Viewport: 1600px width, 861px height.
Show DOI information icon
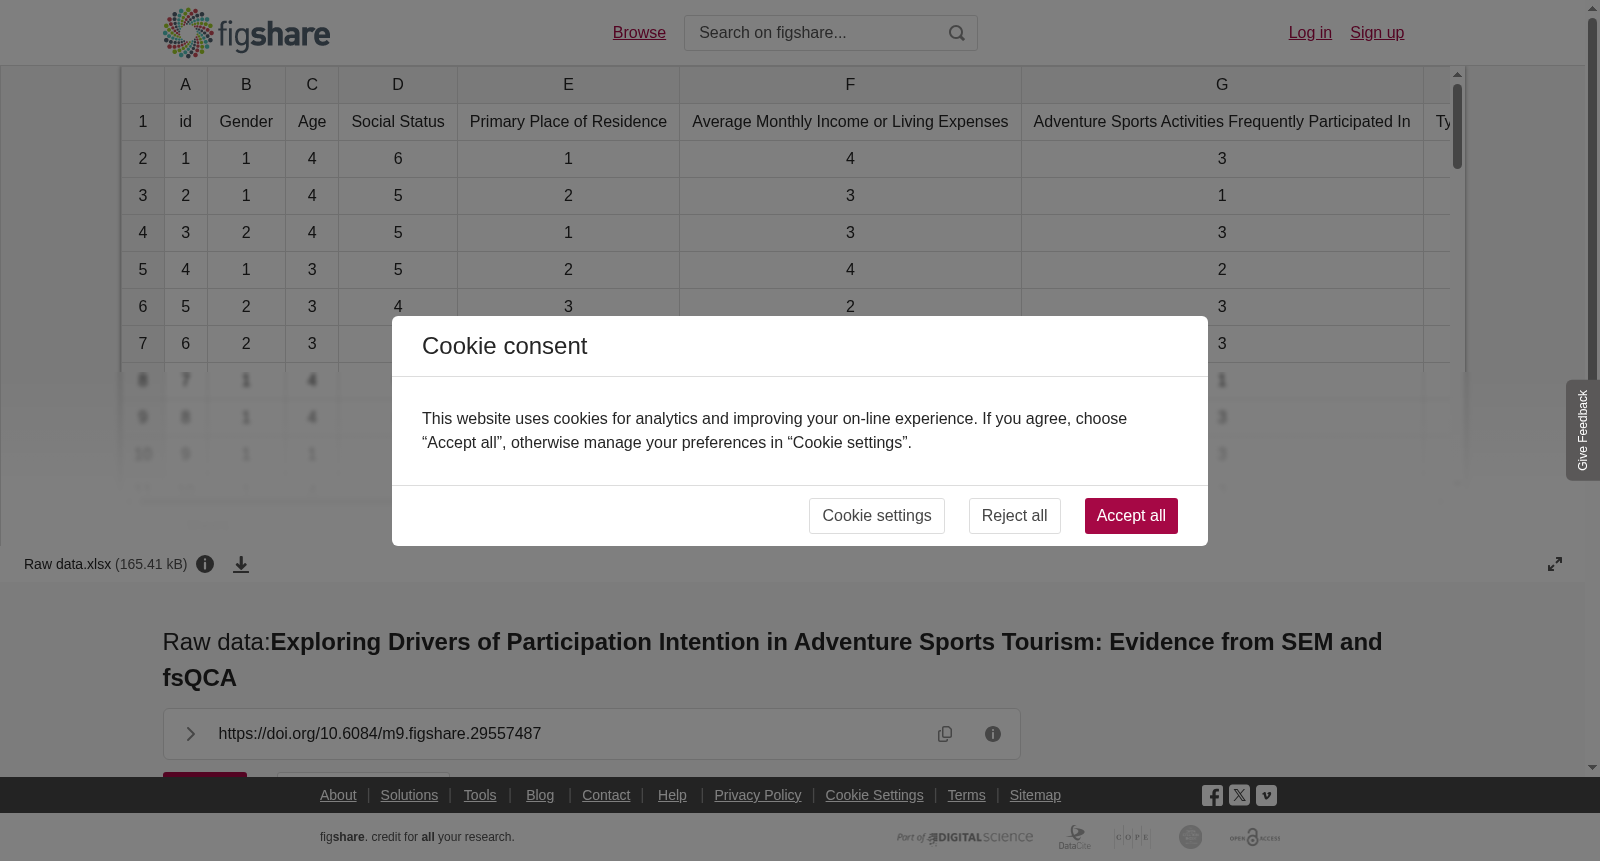993,734
